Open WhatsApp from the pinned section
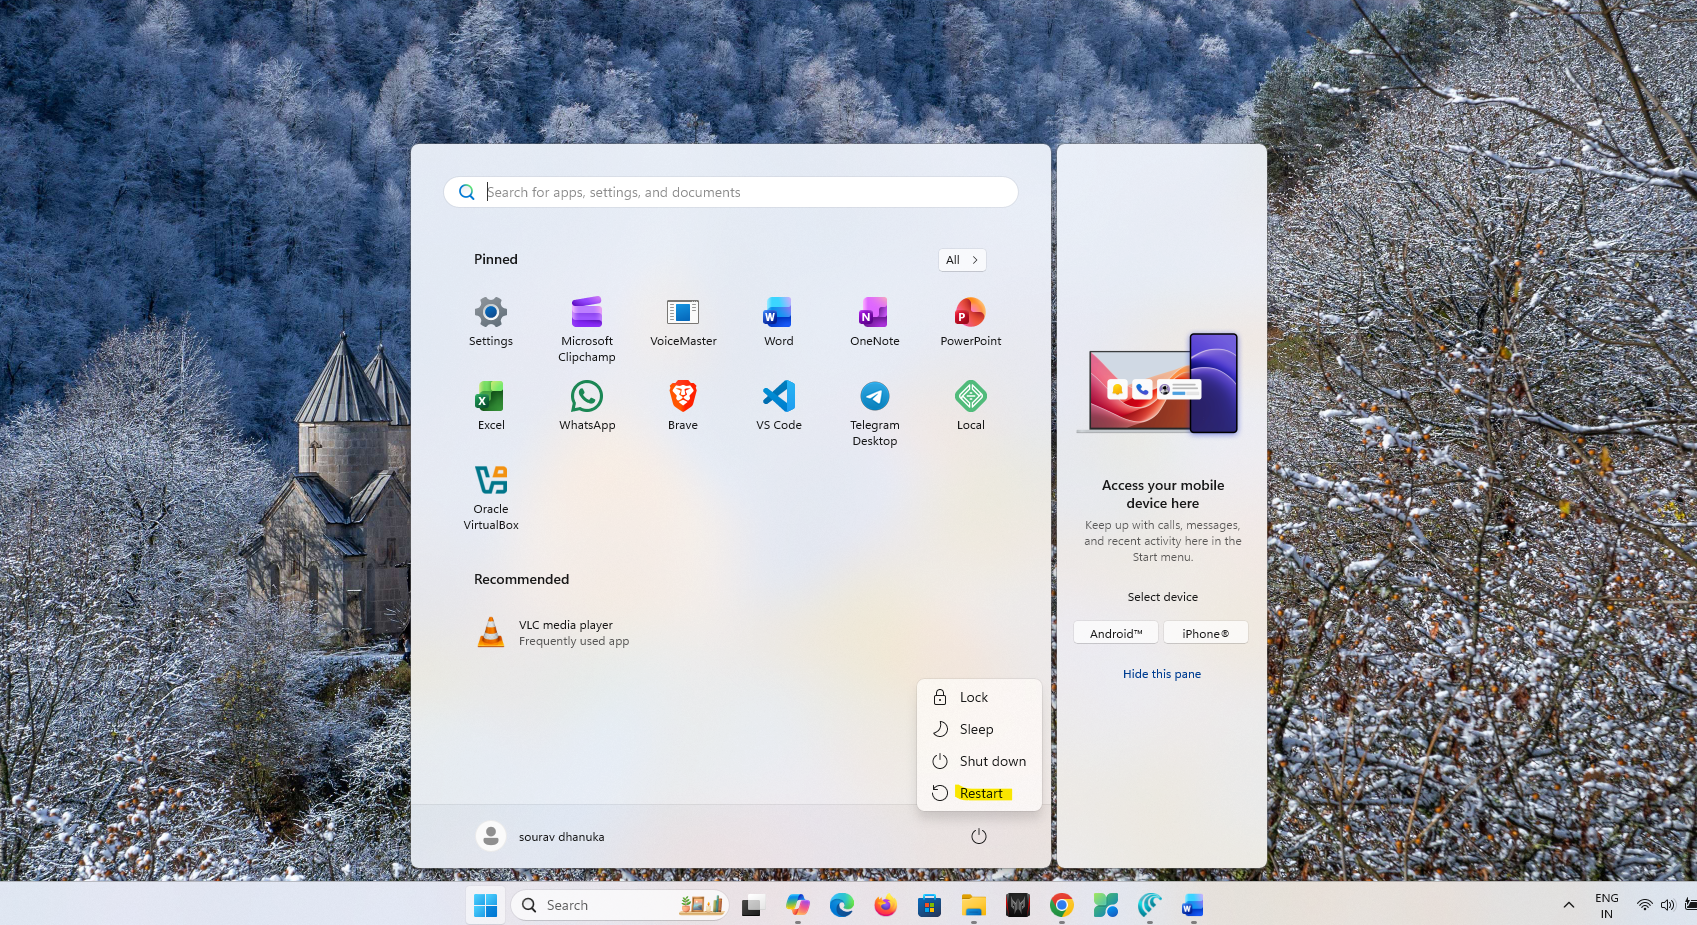1697x925 pixels. (587, 406)
